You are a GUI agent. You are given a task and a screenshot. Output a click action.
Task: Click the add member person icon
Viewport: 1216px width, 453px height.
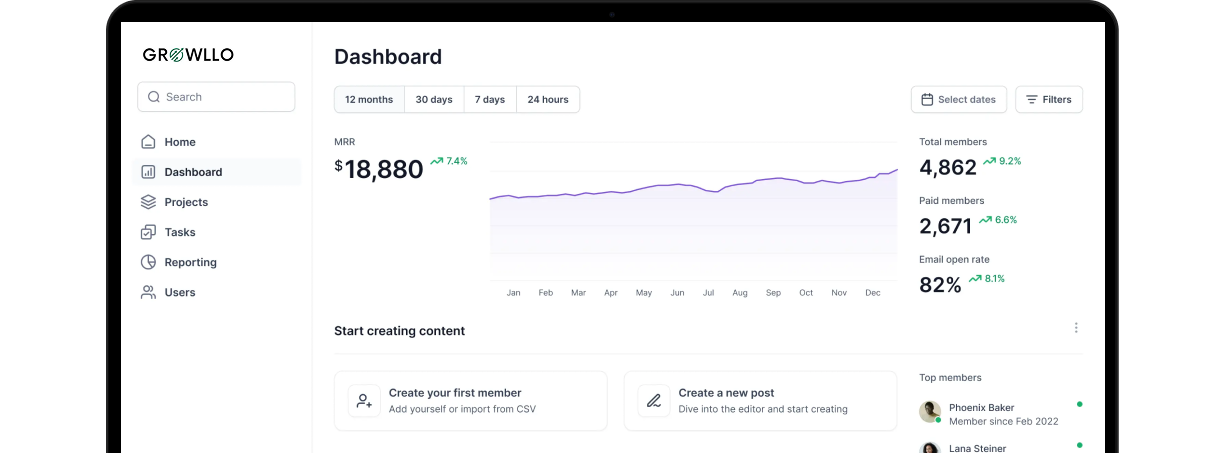click(364, 401)
